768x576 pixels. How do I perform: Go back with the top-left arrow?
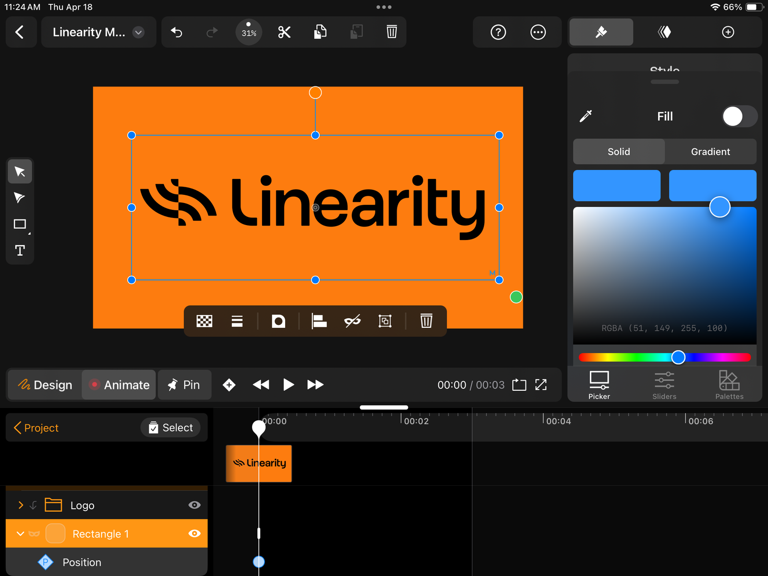point(20,32)
